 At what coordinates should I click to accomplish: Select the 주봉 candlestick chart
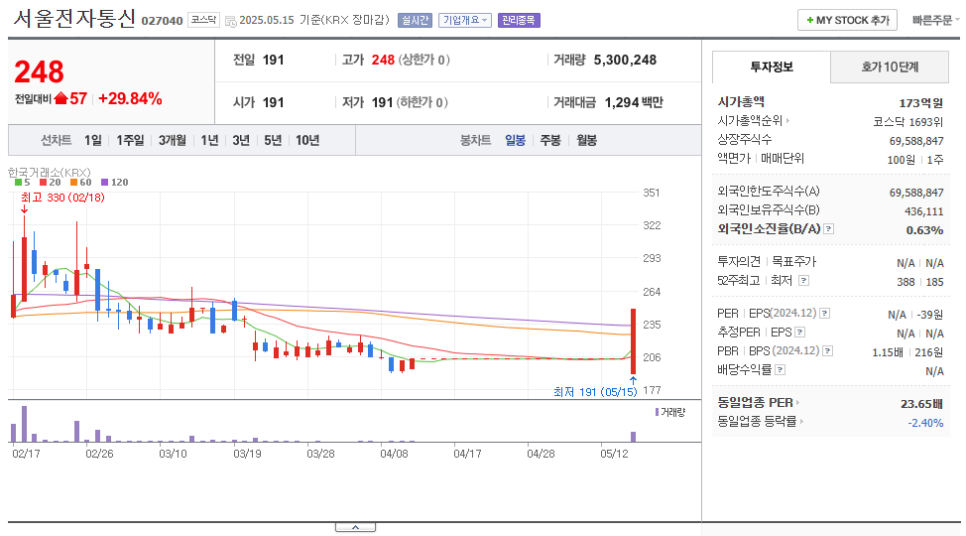(550, 140)
